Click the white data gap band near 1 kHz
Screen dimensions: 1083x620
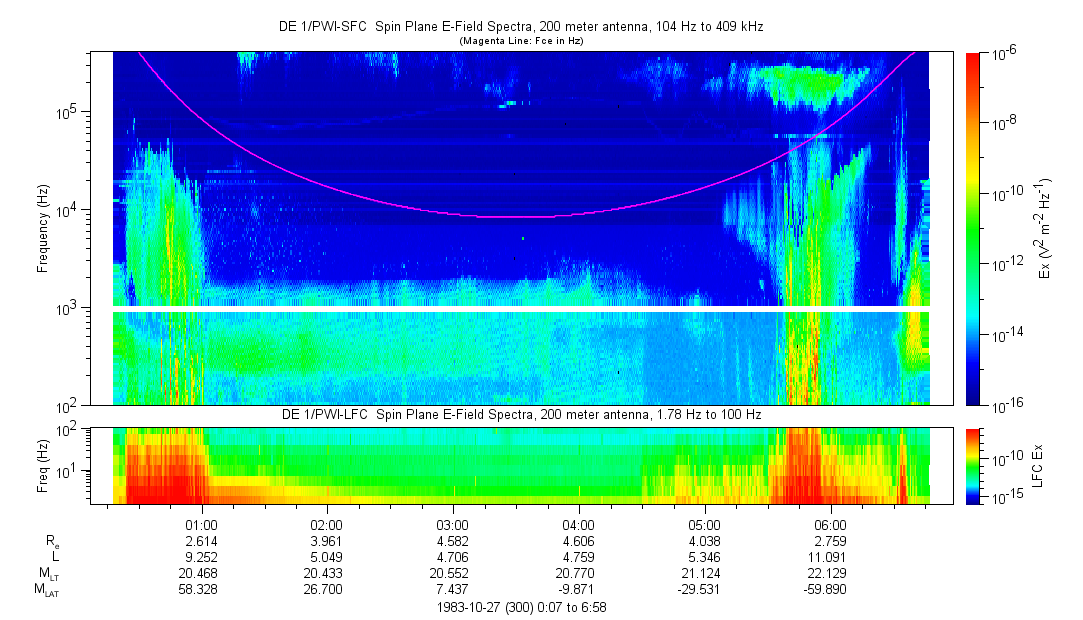(520, 309)
